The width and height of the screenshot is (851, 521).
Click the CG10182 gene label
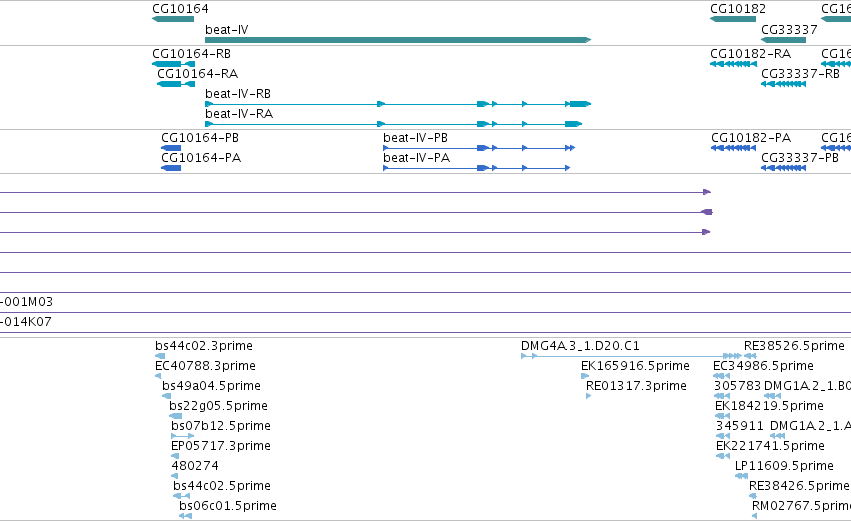point(738,9)
